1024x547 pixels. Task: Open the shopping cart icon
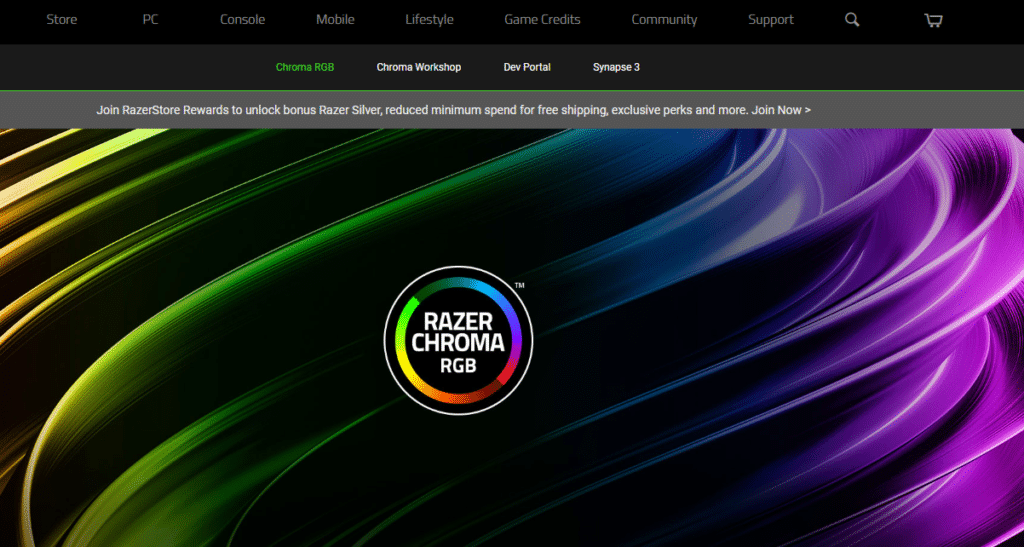pyautogui.click(x=933, y=20)
